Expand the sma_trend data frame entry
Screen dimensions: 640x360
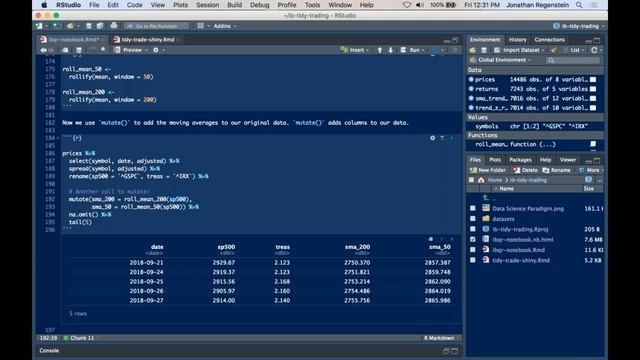(x=471, y=98)
